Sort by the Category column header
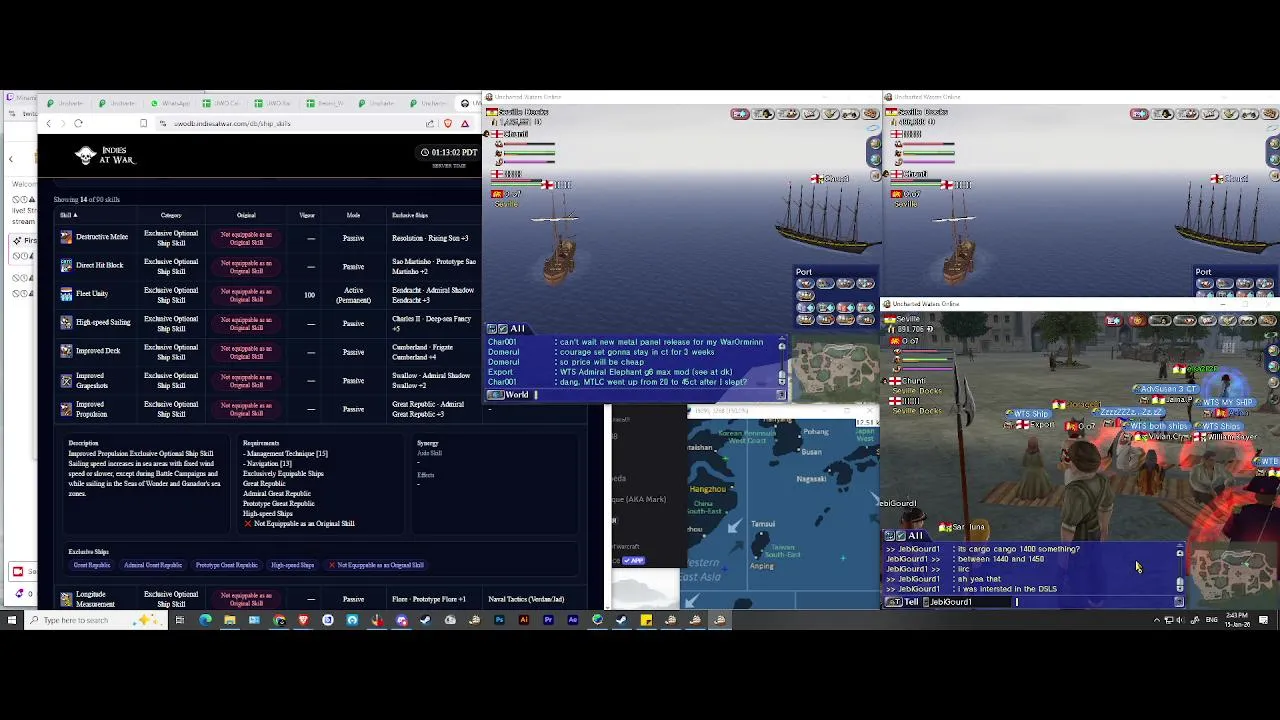 tap(171, 215)
